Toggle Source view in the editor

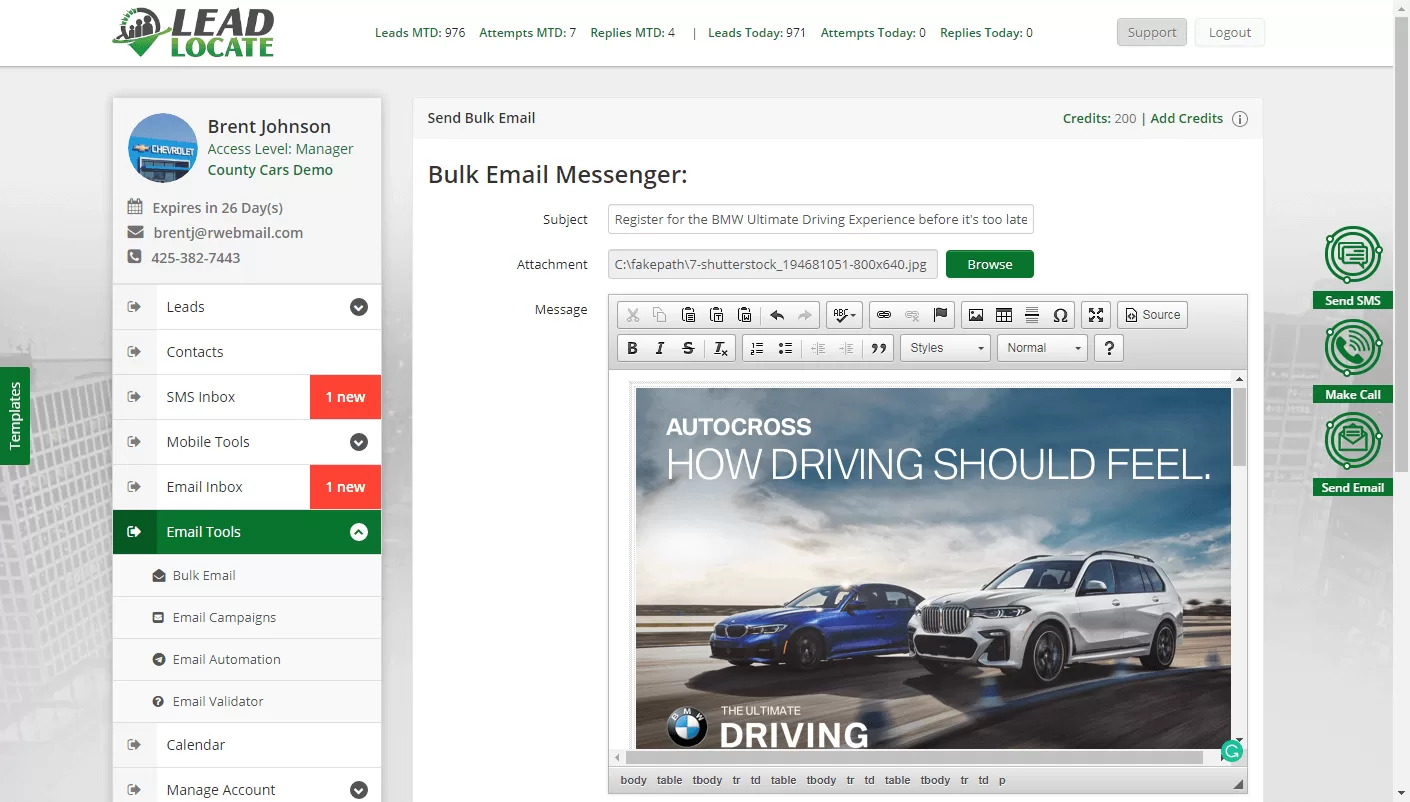click(1152, 315)
